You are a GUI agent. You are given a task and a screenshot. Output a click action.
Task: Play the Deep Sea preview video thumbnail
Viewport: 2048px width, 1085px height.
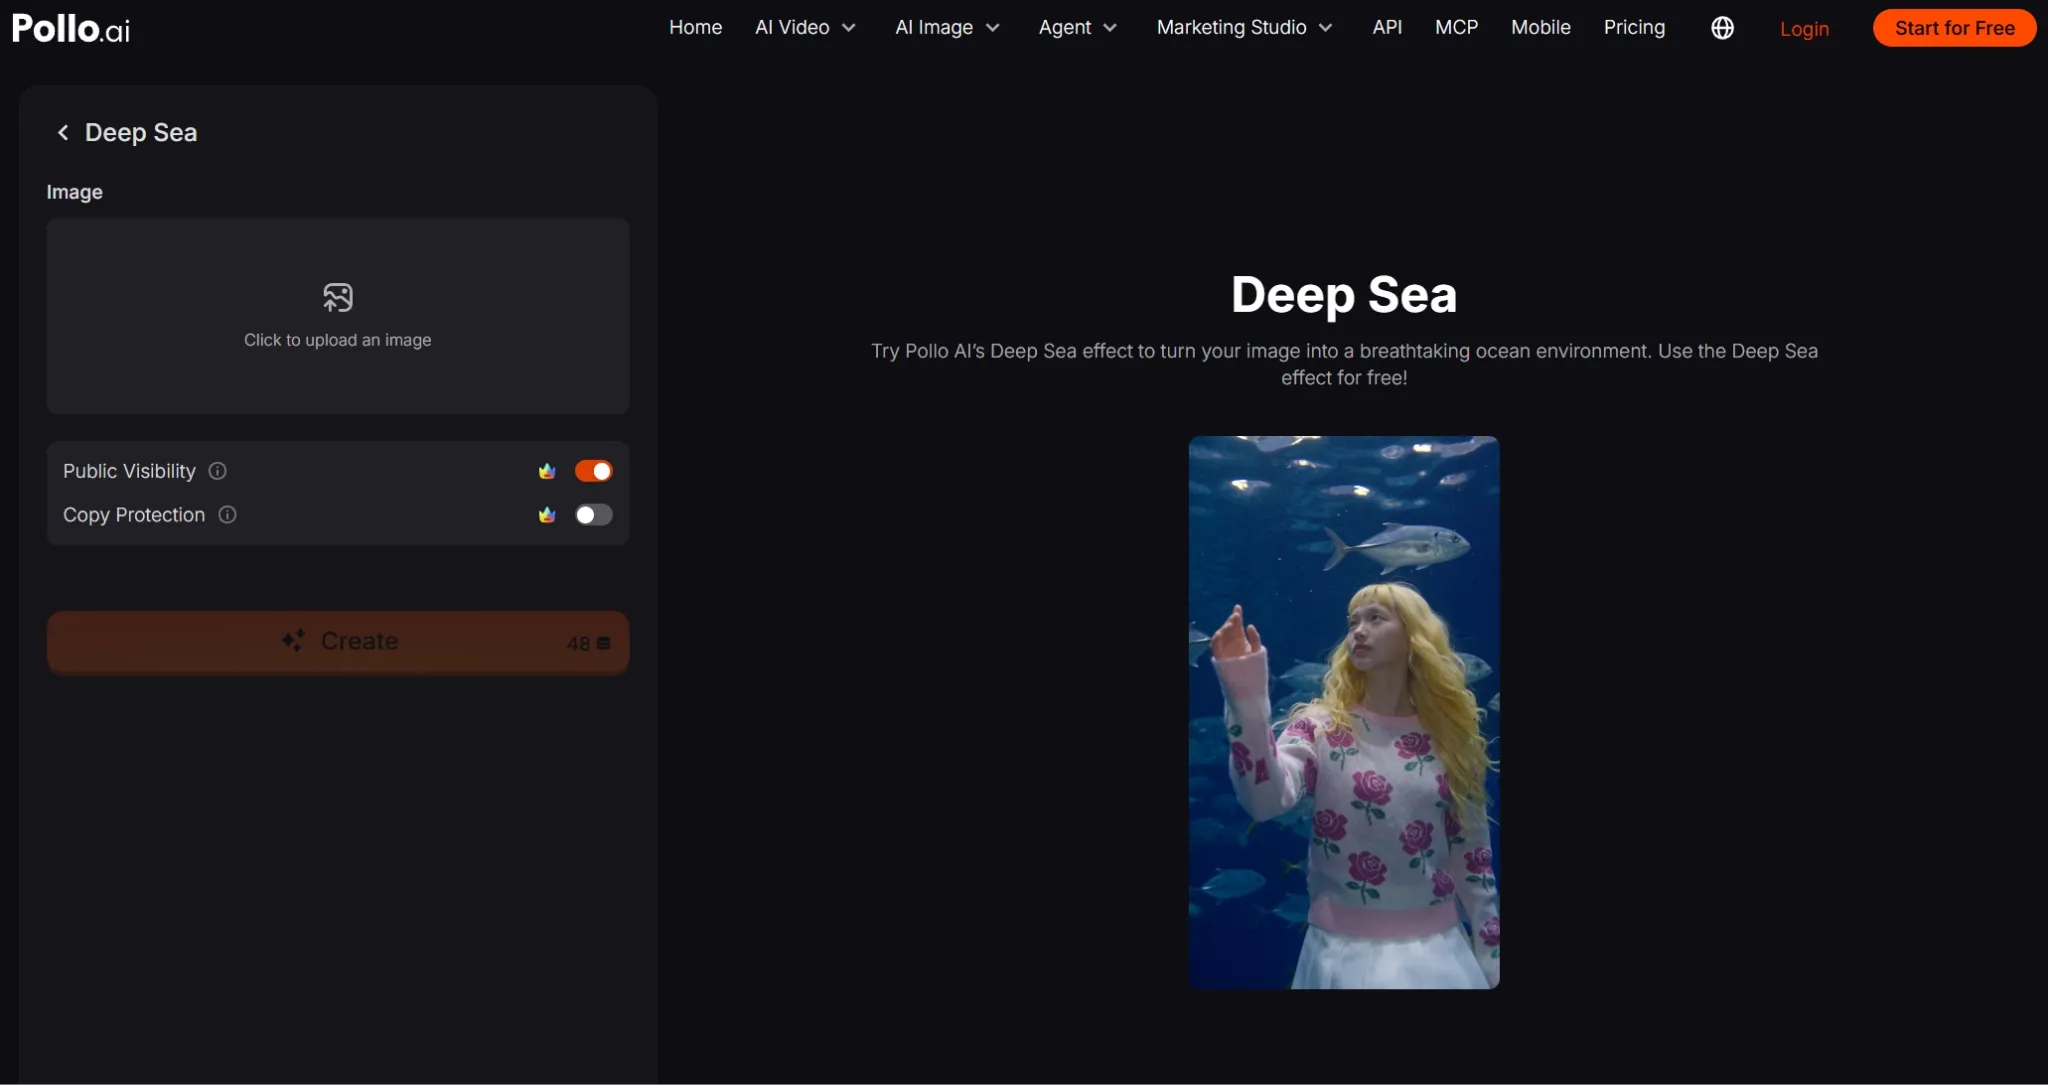[1344, 712]
